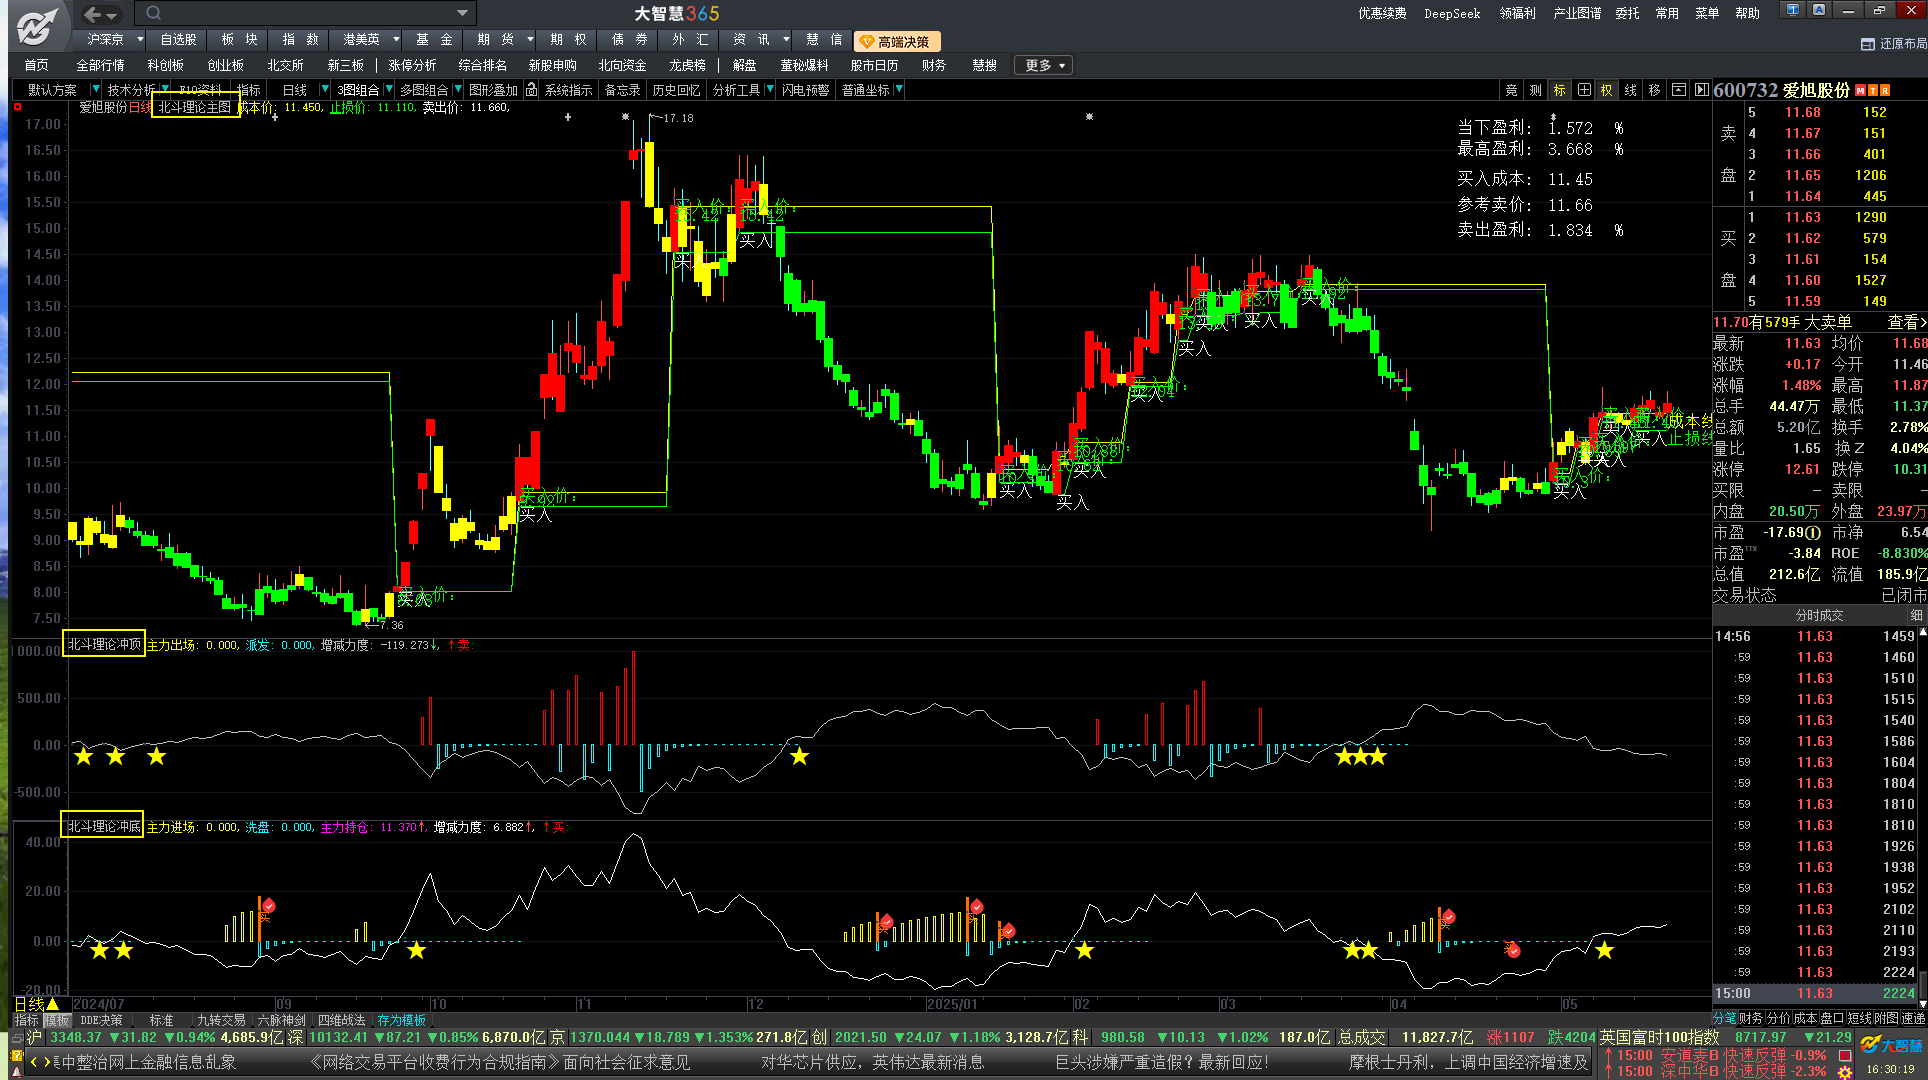Screen dimensions: 1928x1080
Task: Expand the 日线 period dropdown arrow
Action: [x=325, y=90]
